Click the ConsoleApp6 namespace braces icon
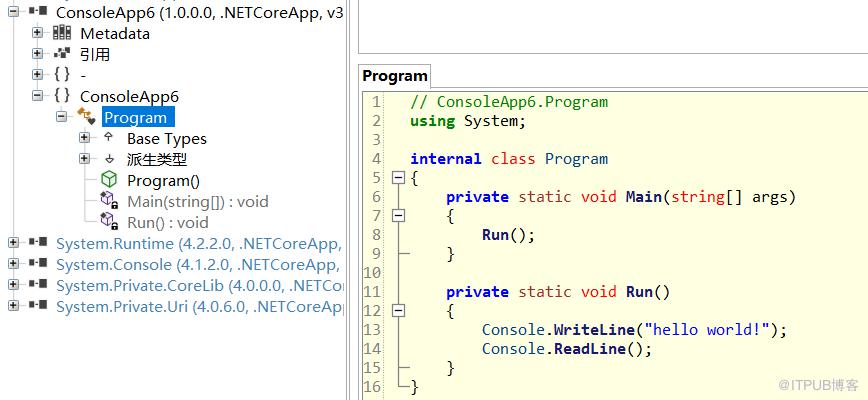The image size is (868, 400). (62, 96)
